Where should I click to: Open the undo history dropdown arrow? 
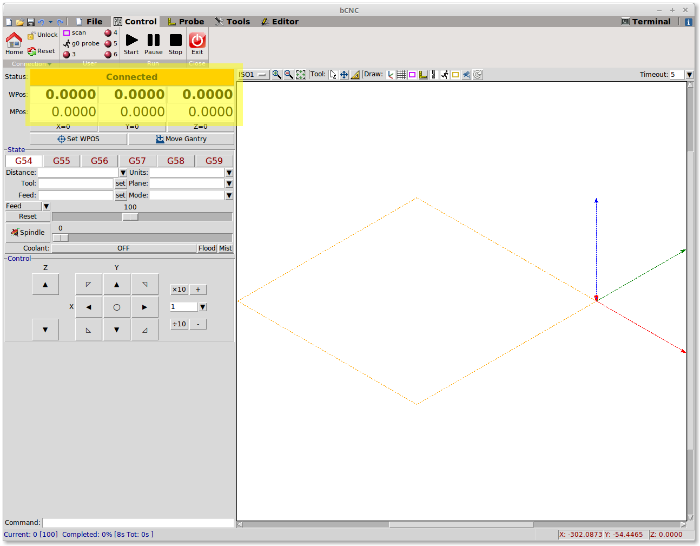click(50, 22)
